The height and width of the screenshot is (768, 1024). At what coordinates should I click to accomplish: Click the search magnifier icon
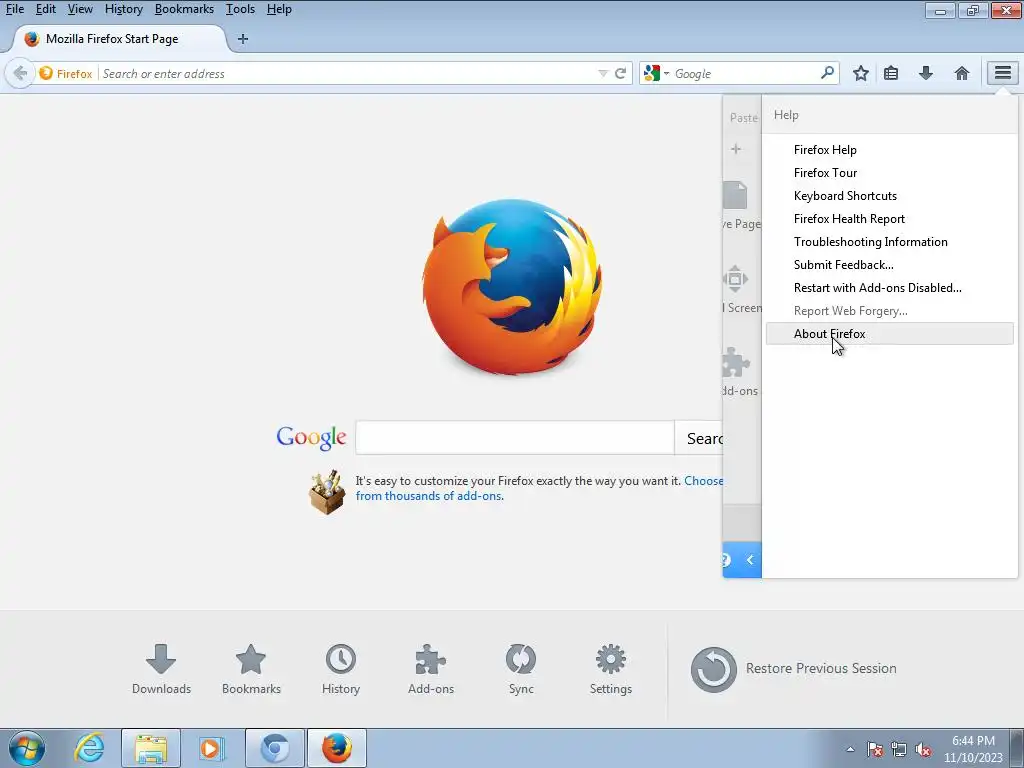[x=827, y=72]
